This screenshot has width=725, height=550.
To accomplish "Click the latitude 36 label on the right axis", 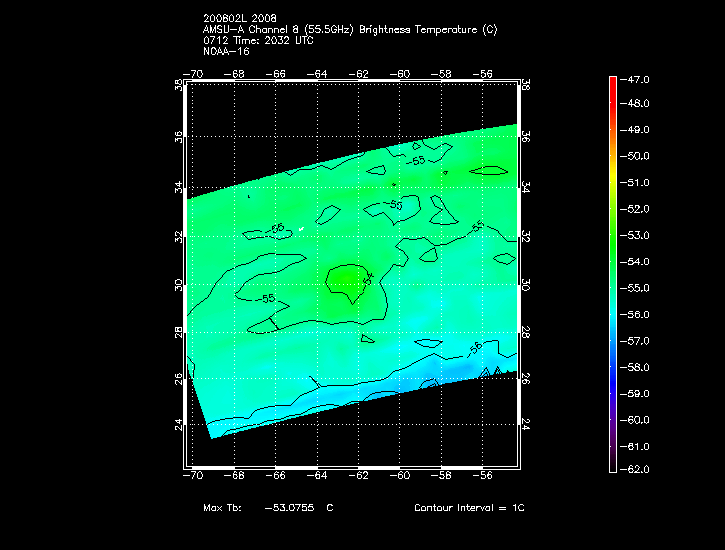I will (526, 136).
